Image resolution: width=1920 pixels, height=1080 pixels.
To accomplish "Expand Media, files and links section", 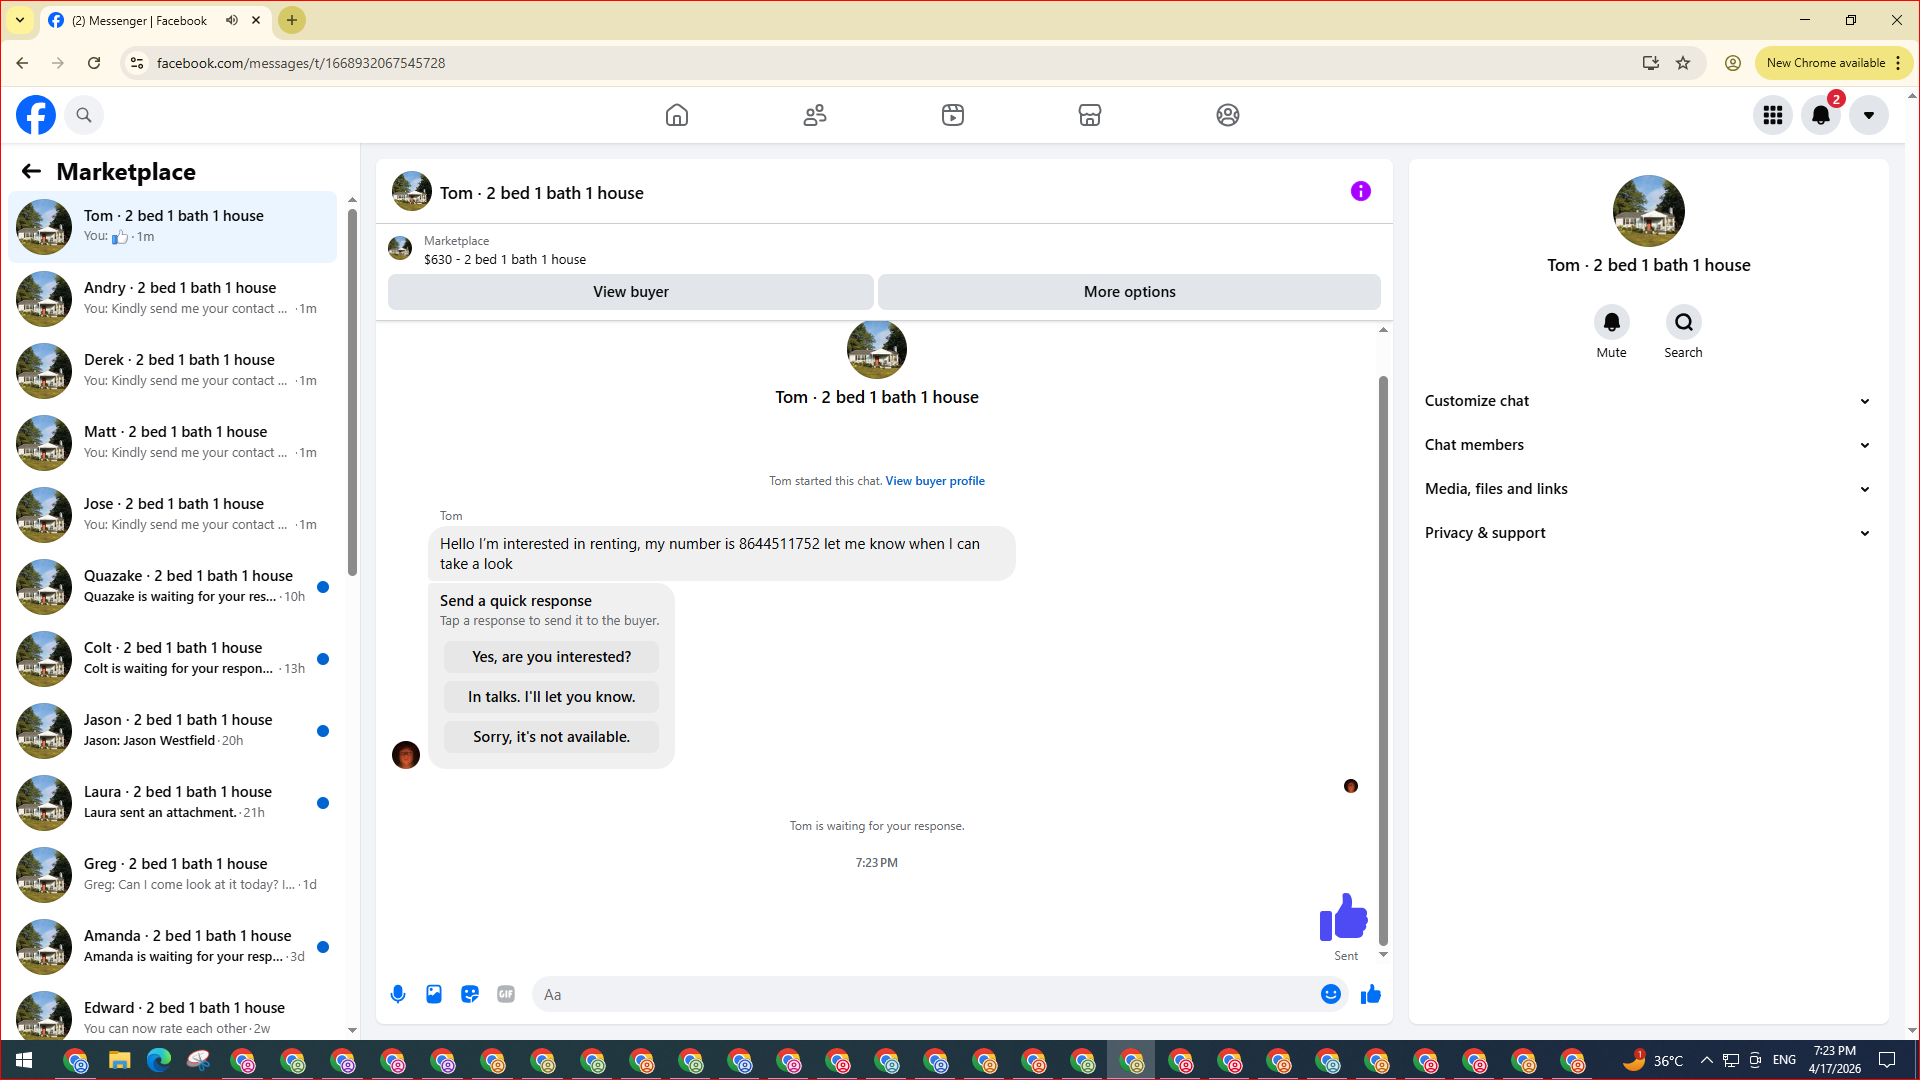I will (x=1647, y=489).
